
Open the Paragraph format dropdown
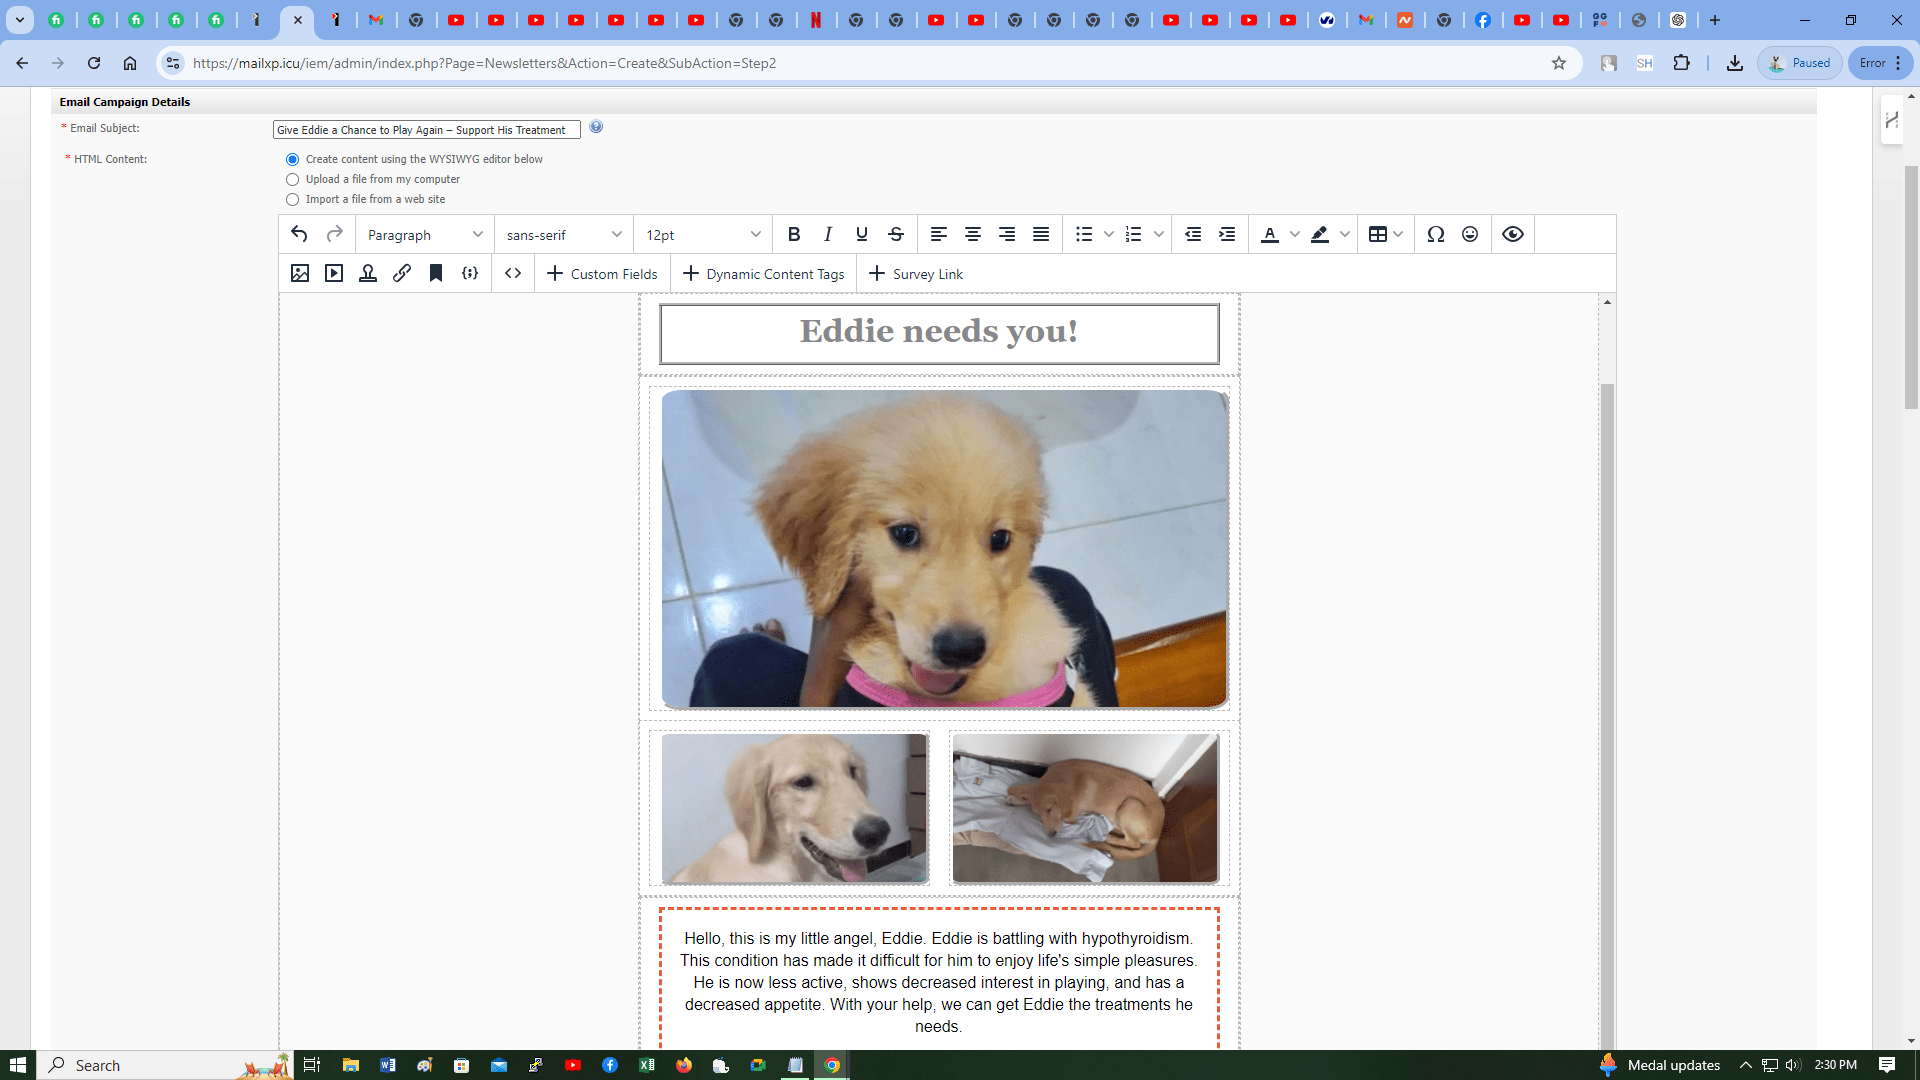click(x=425, y=234)
